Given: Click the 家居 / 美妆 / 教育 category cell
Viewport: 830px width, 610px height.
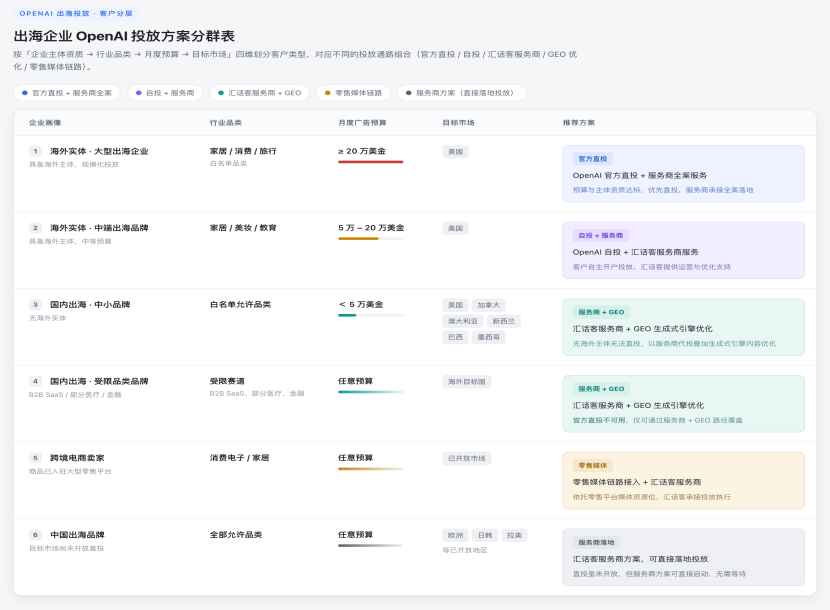Looking at the screenshot, I should click(243, 228).
